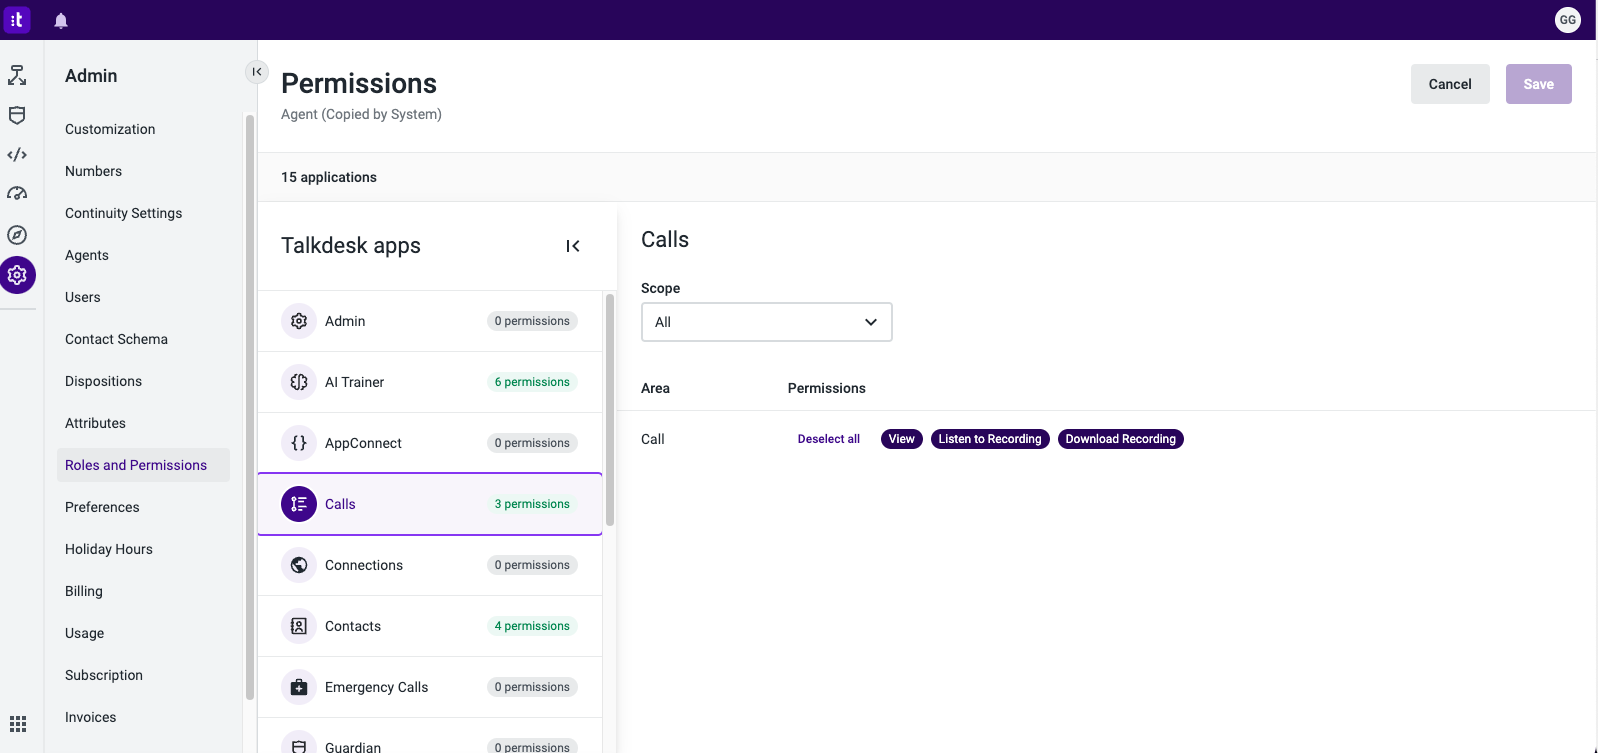The width and height of the screenshot is (1598, 753).
Task: Open Customization in the Admin menu
Action: click(110, 129)
